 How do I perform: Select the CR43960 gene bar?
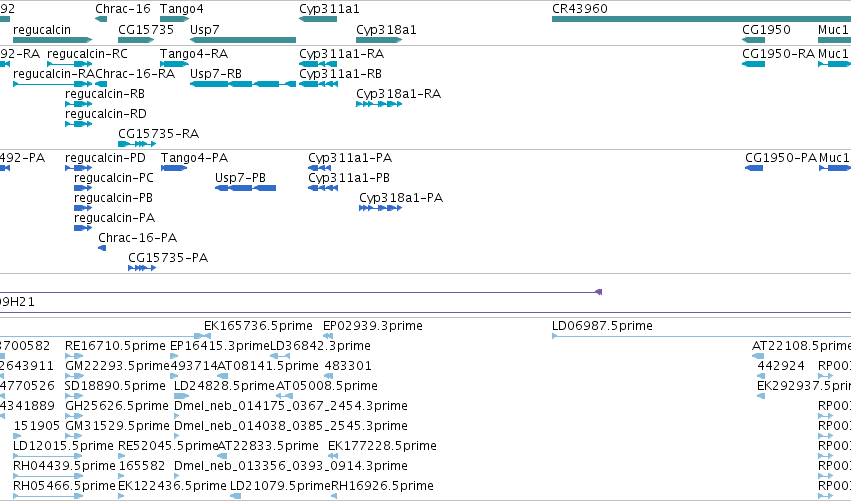[701, 19]
